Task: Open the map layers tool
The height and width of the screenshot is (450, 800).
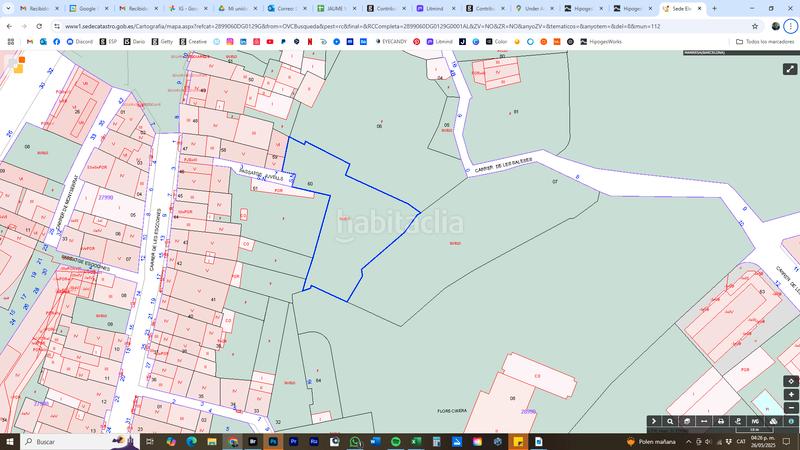Action: click(x=774, y=422)
